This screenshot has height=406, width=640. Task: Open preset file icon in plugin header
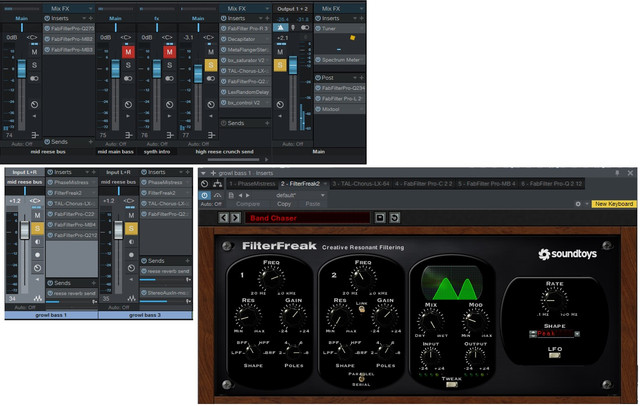231,195
